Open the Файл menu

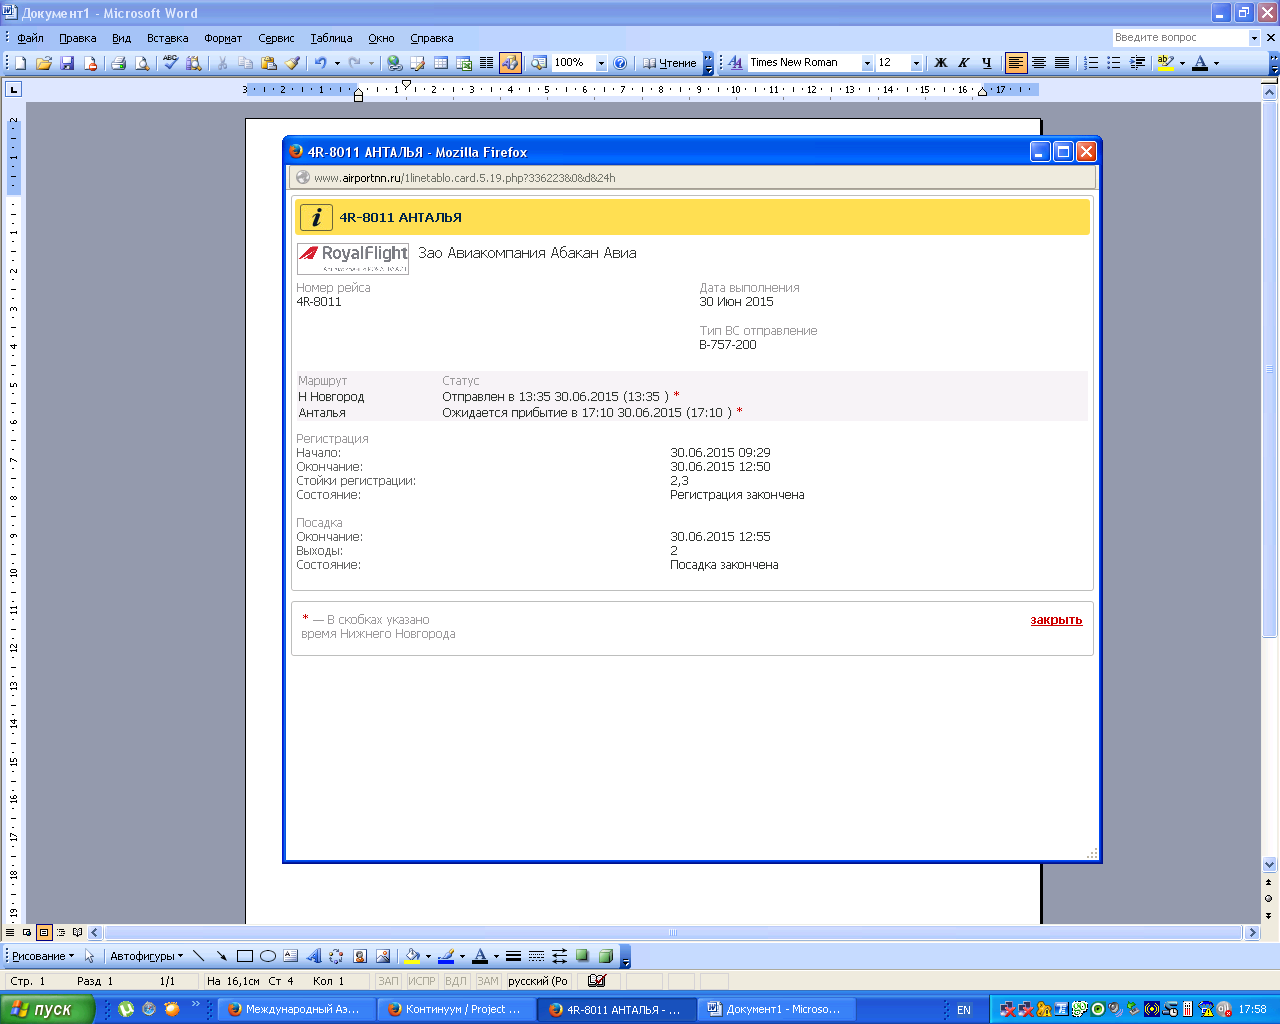click(30, 38)
